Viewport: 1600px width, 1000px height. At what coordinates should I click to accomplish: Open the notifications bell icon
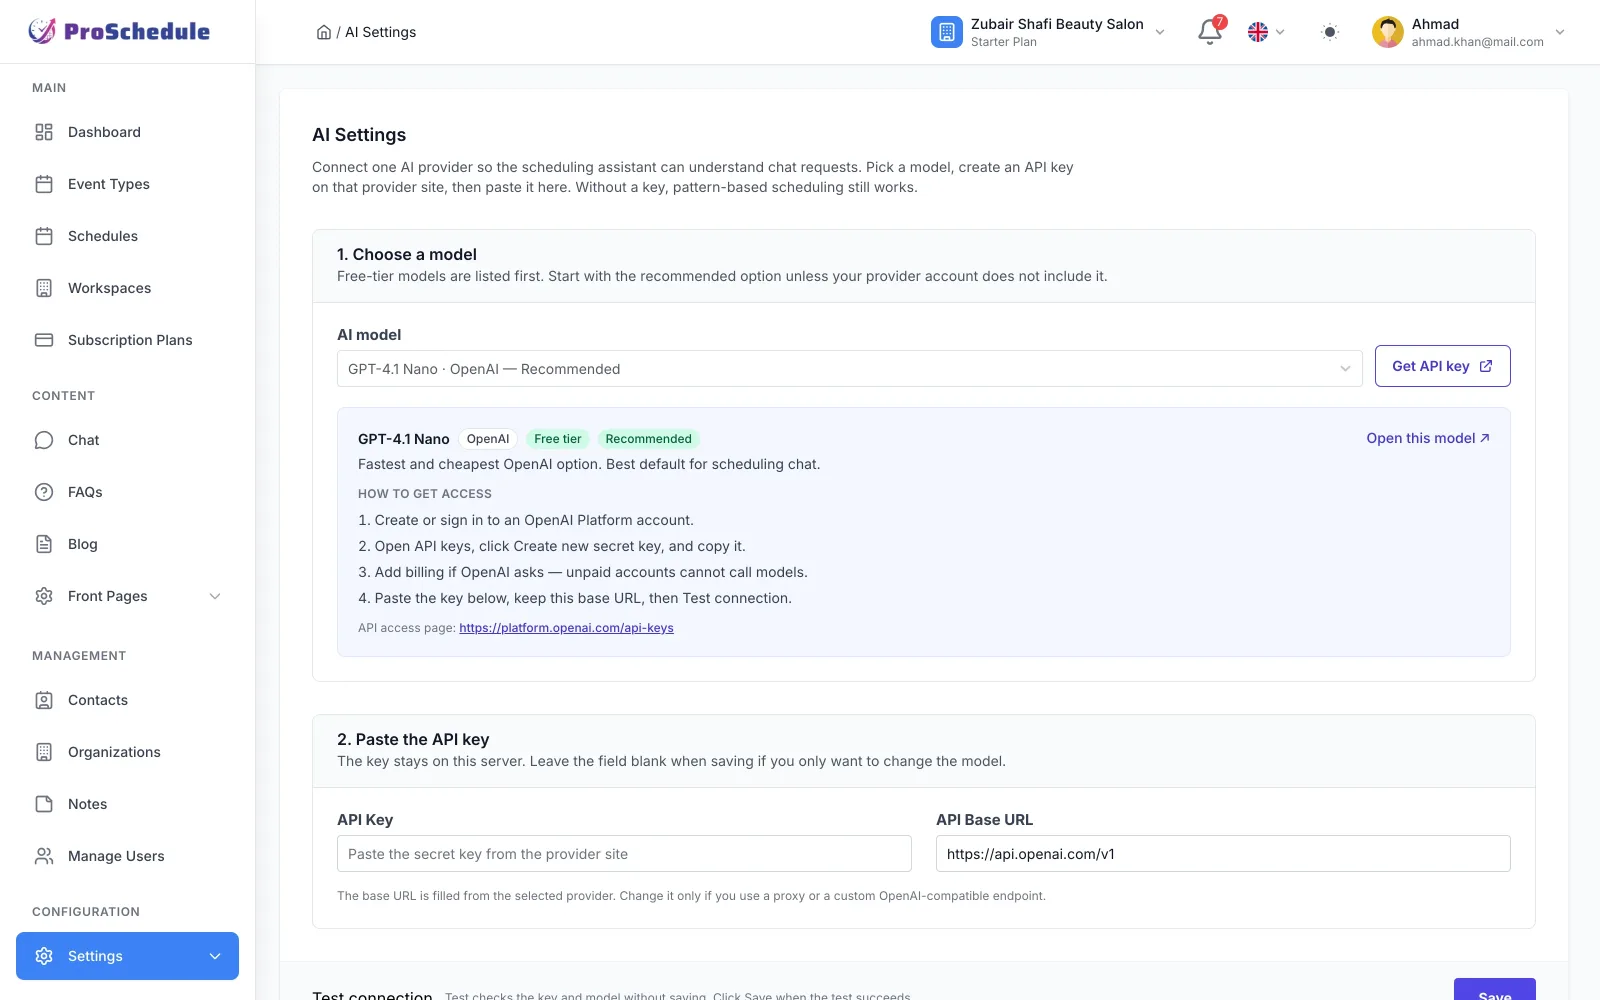(x=1210, y=32)
